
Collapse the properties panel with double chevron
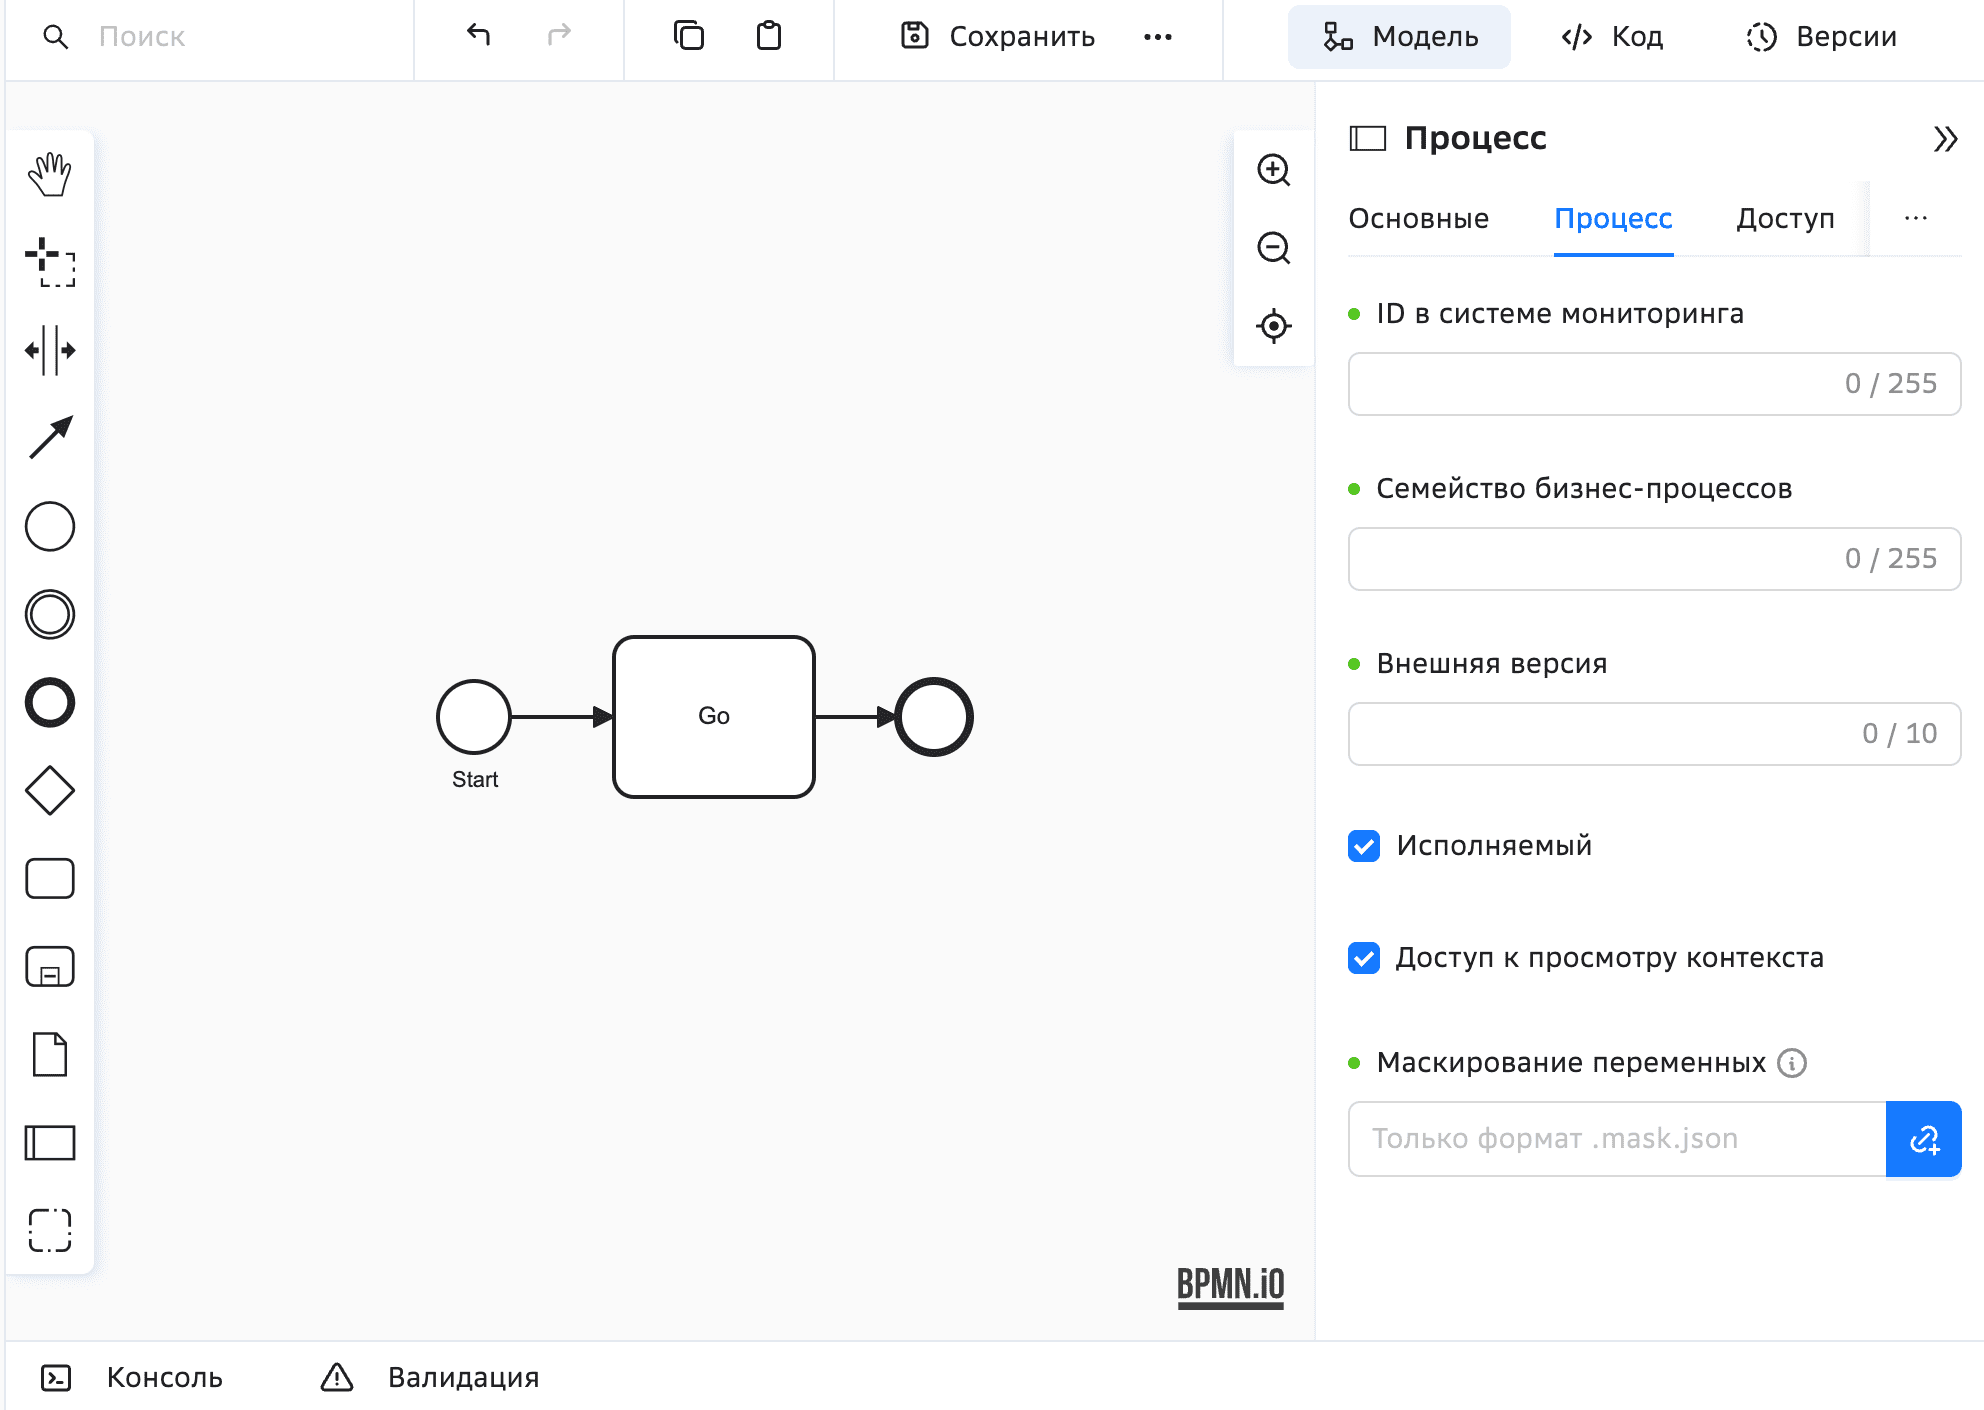click(x=1945, y=138)
